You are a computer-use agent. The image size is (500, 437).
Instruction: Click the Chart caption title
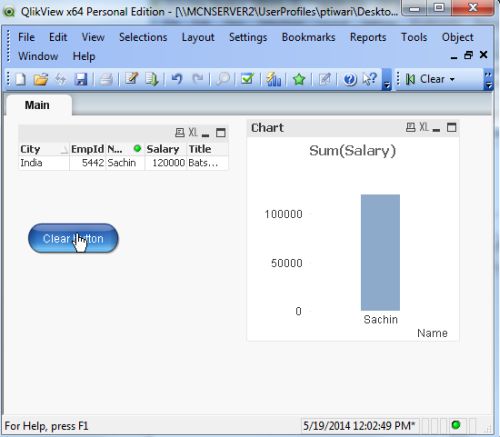pos(267,128)
